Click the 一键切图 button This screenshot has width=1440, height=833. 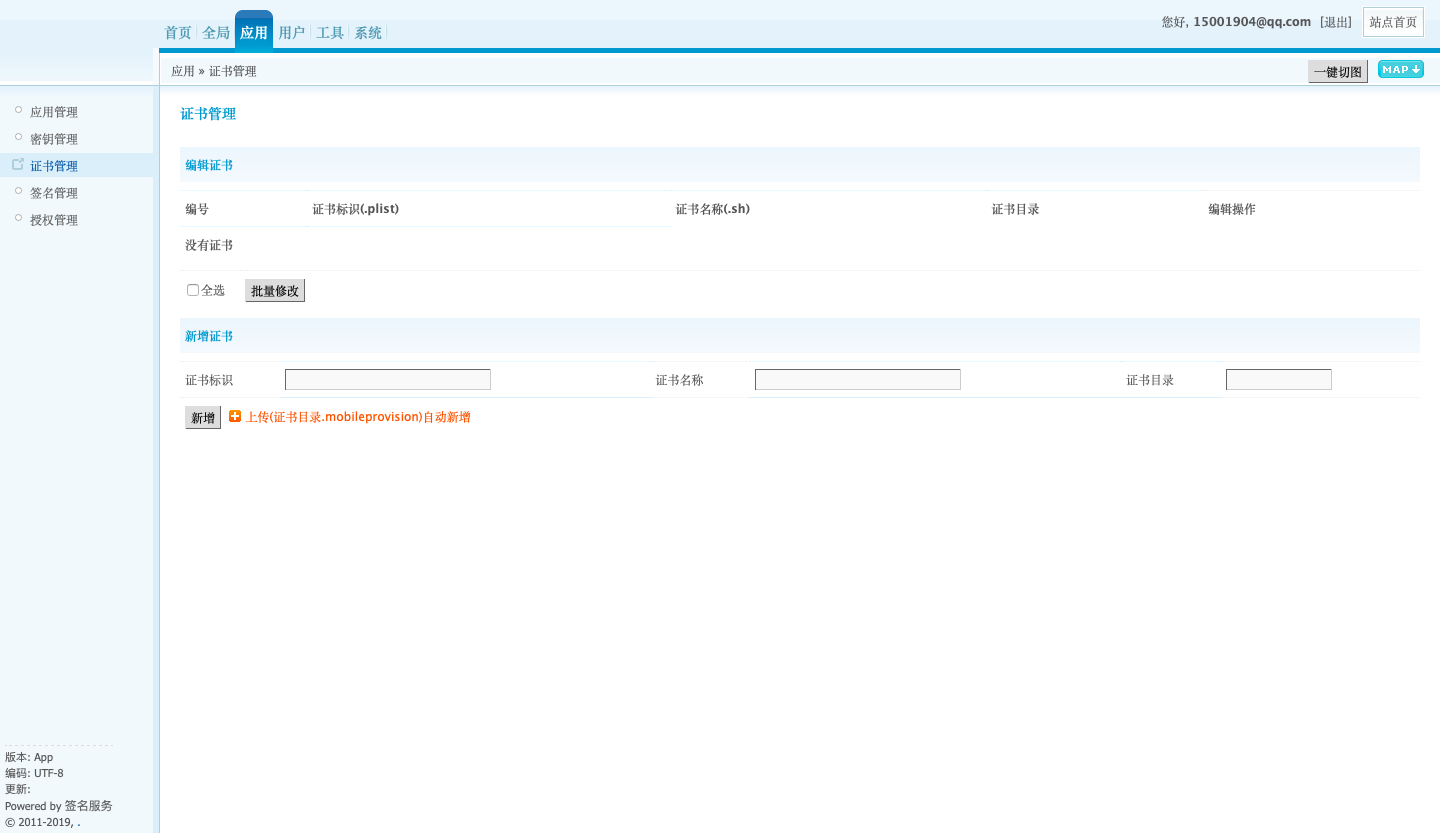coord(1337,72)
